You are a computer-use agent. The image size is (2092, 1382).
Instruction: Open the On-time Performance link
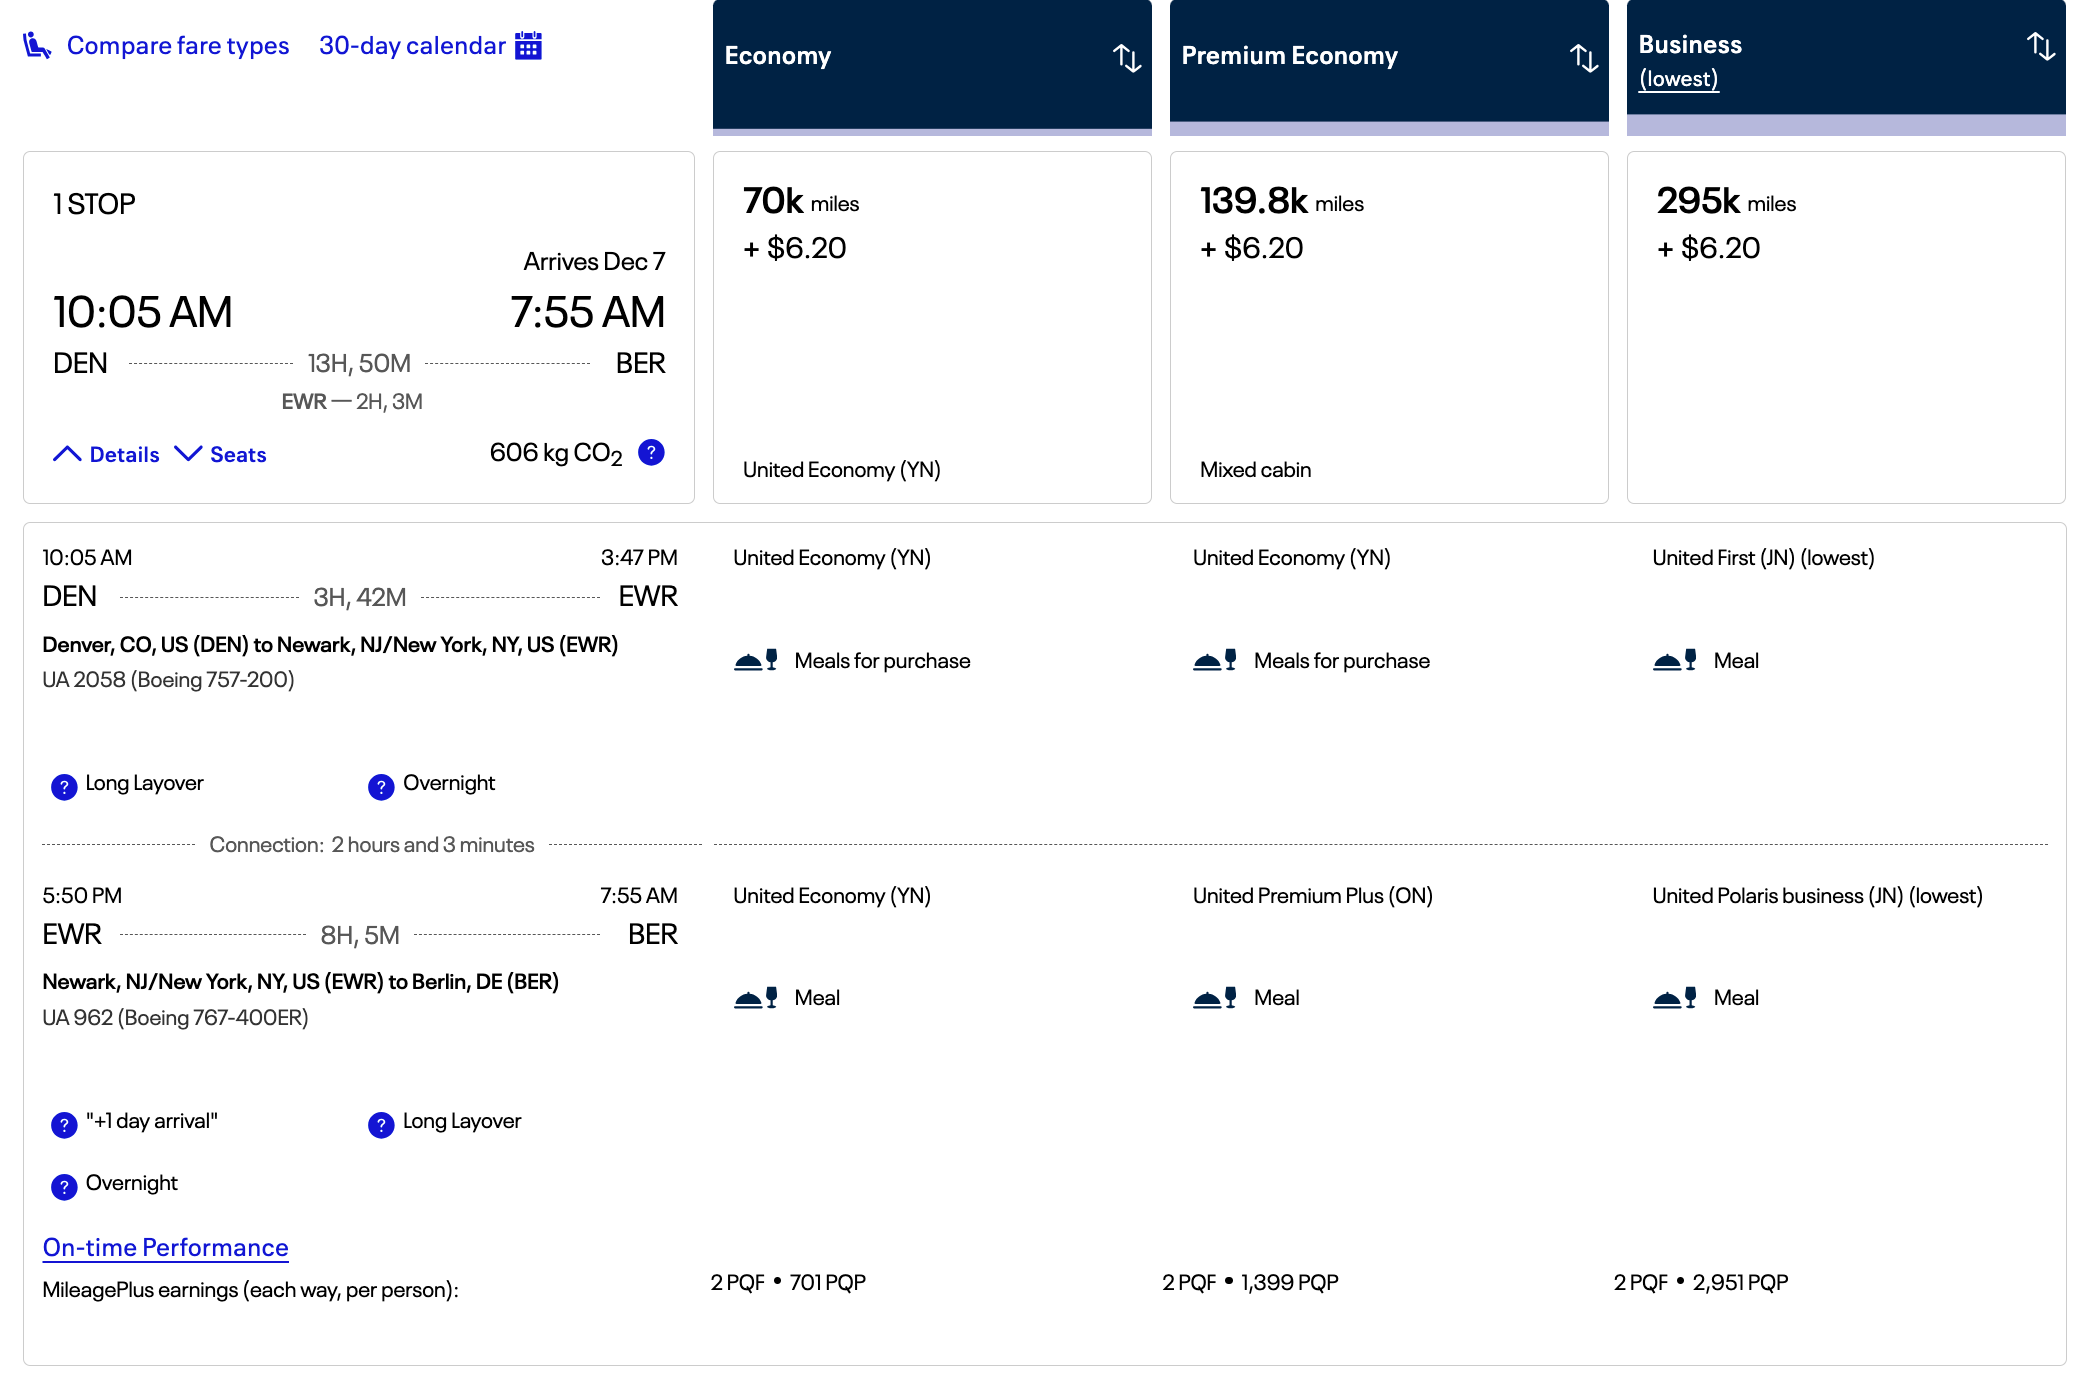pos(165,1246)
